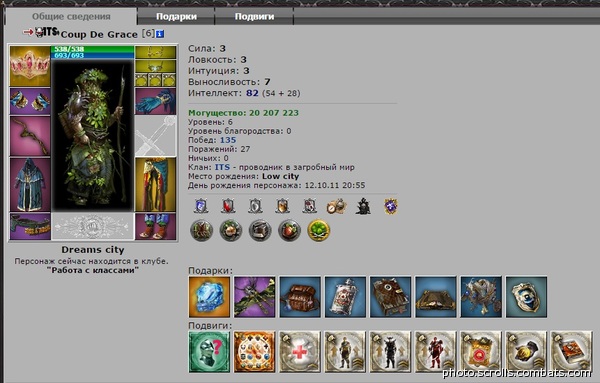Screen dimensions: 600x383
Task: Select the boots equipment slot
Action: (x=155, y=227)
